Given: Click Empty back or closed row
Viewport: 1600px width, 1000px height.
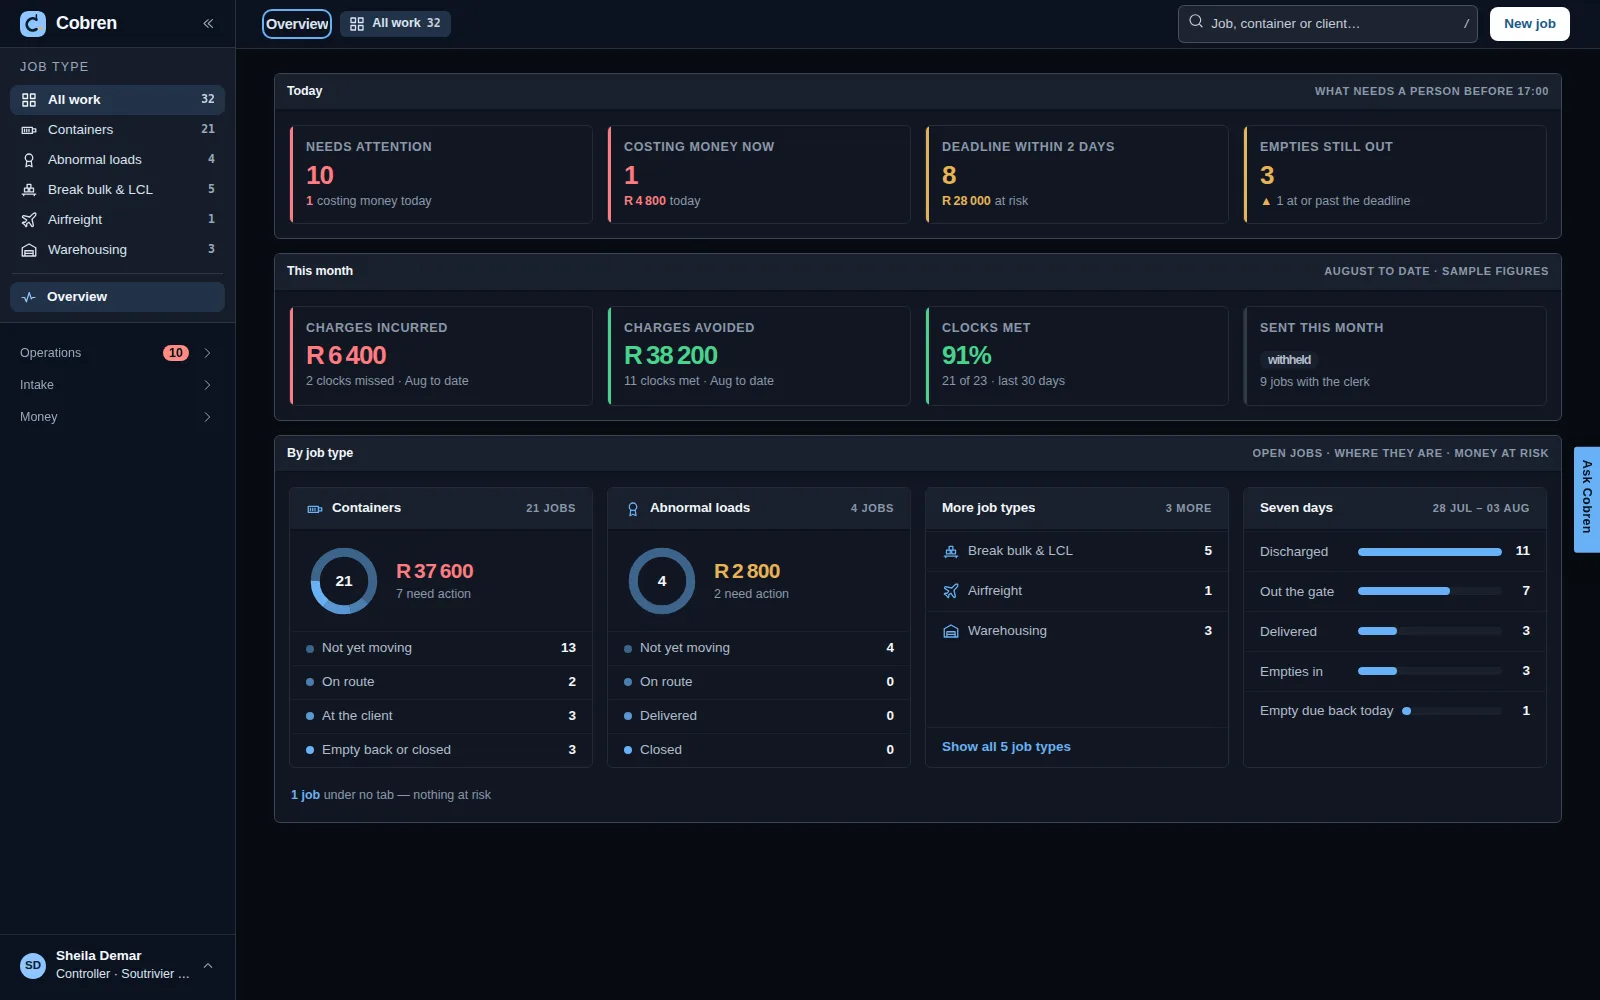Looking at the screenshot, I should pos(441,750).
